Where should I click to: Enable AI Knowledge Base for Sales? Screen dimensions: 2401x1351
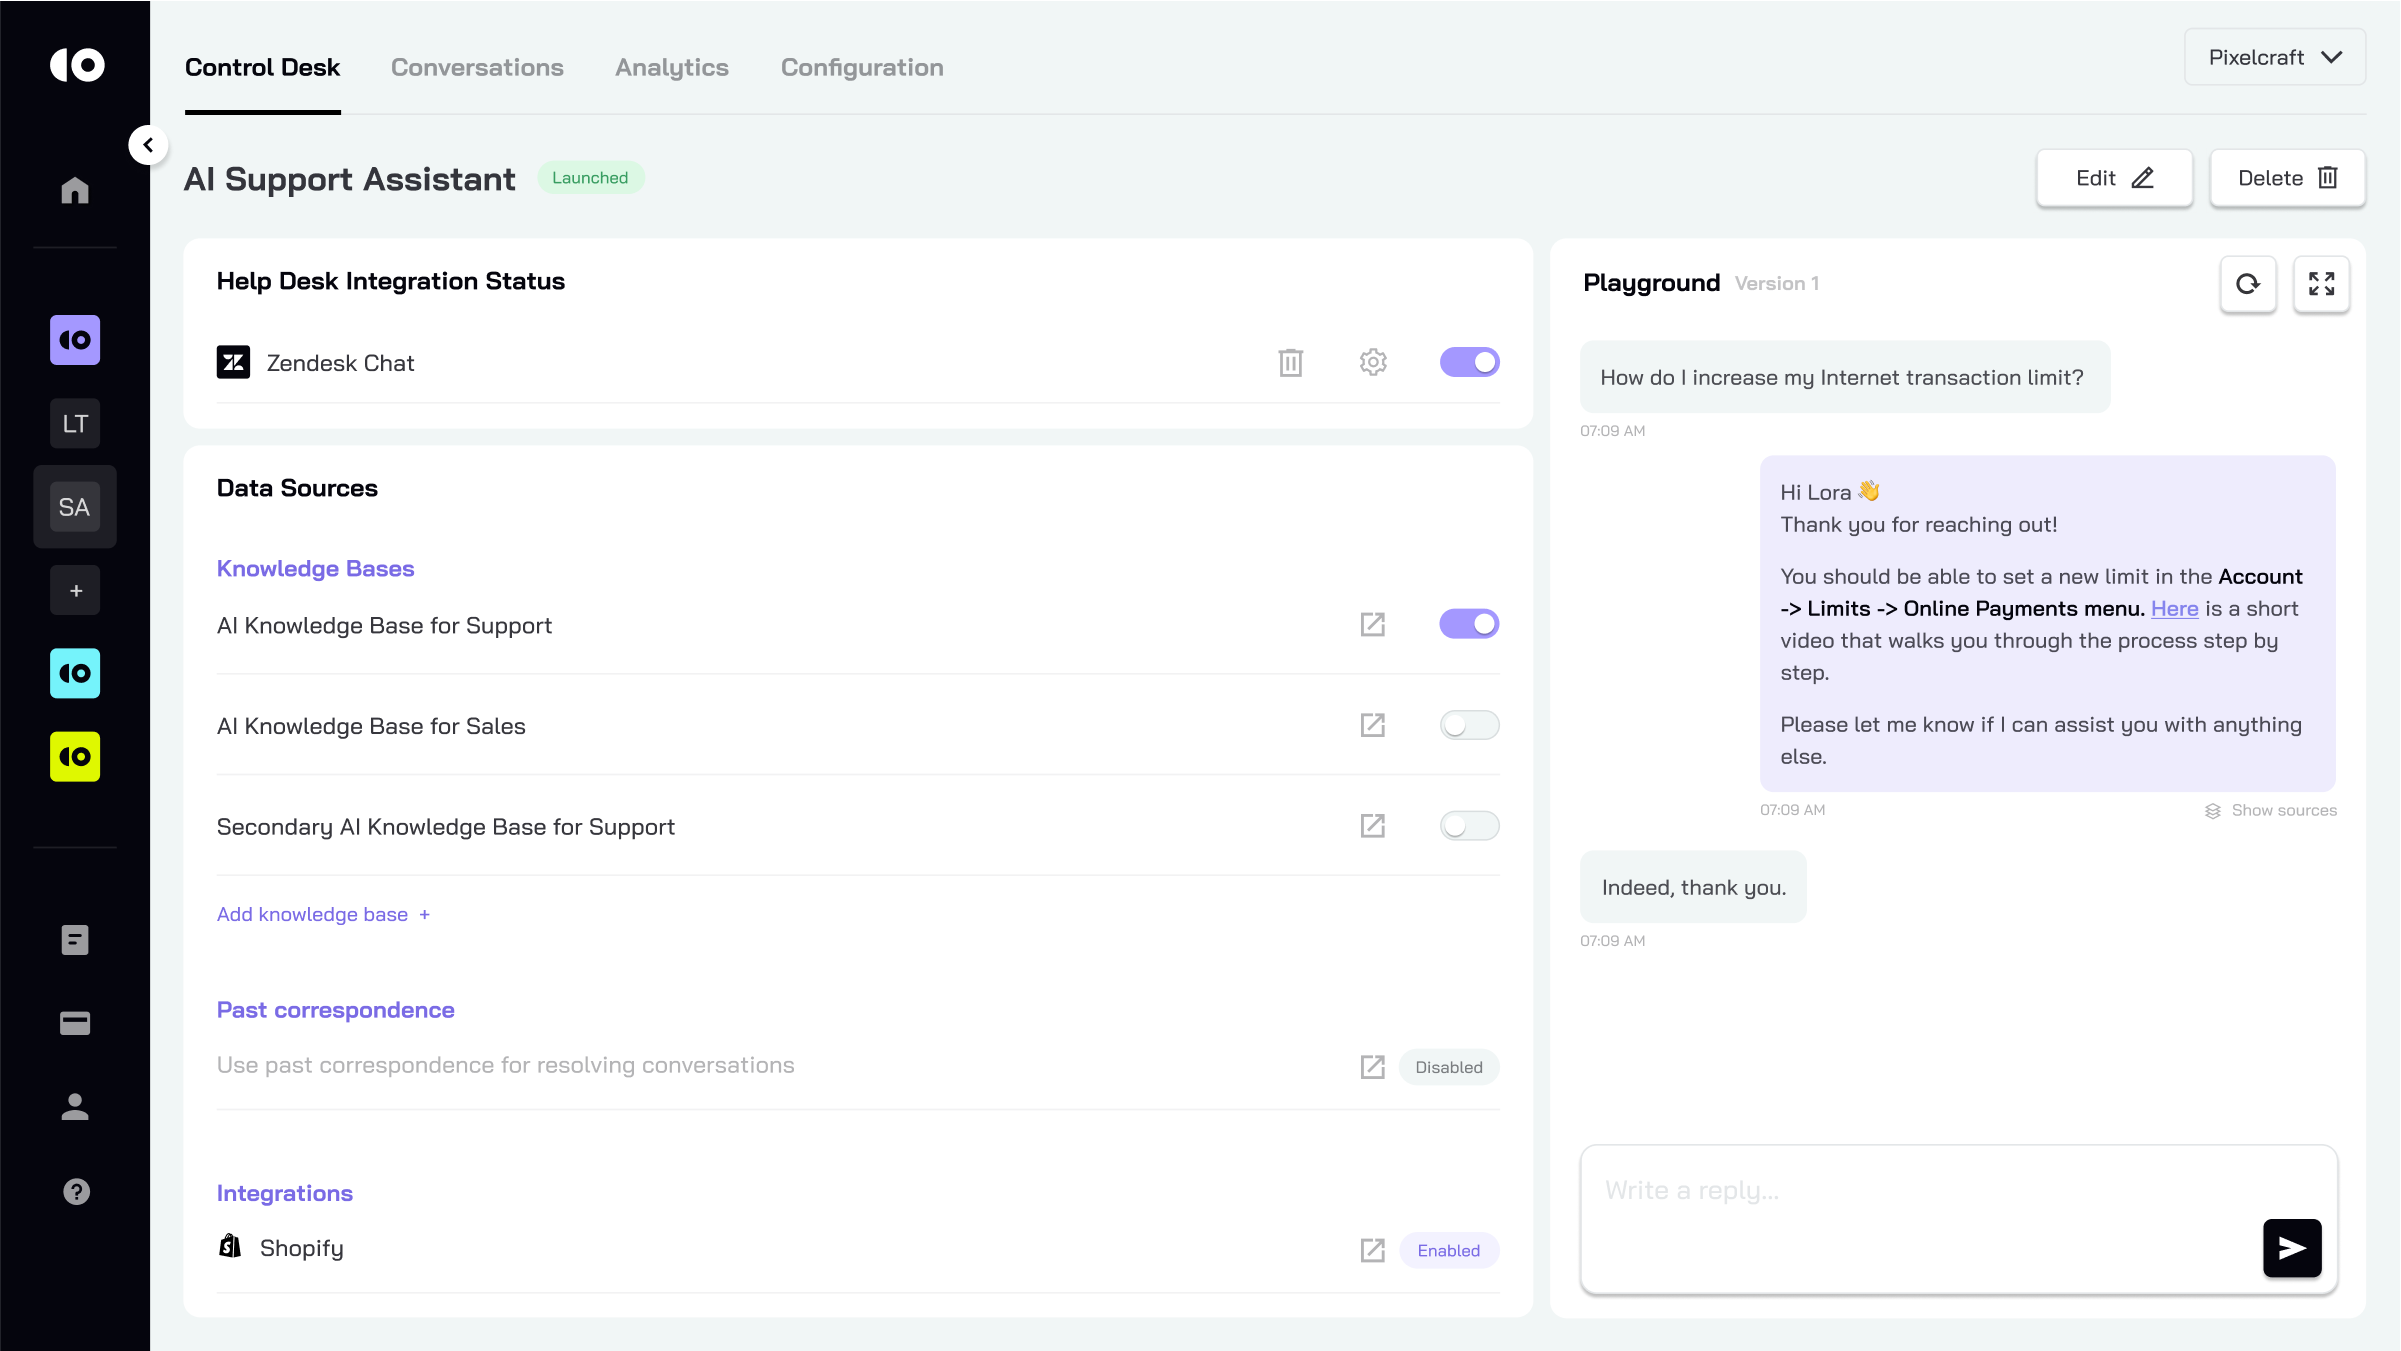point(1468,725)
